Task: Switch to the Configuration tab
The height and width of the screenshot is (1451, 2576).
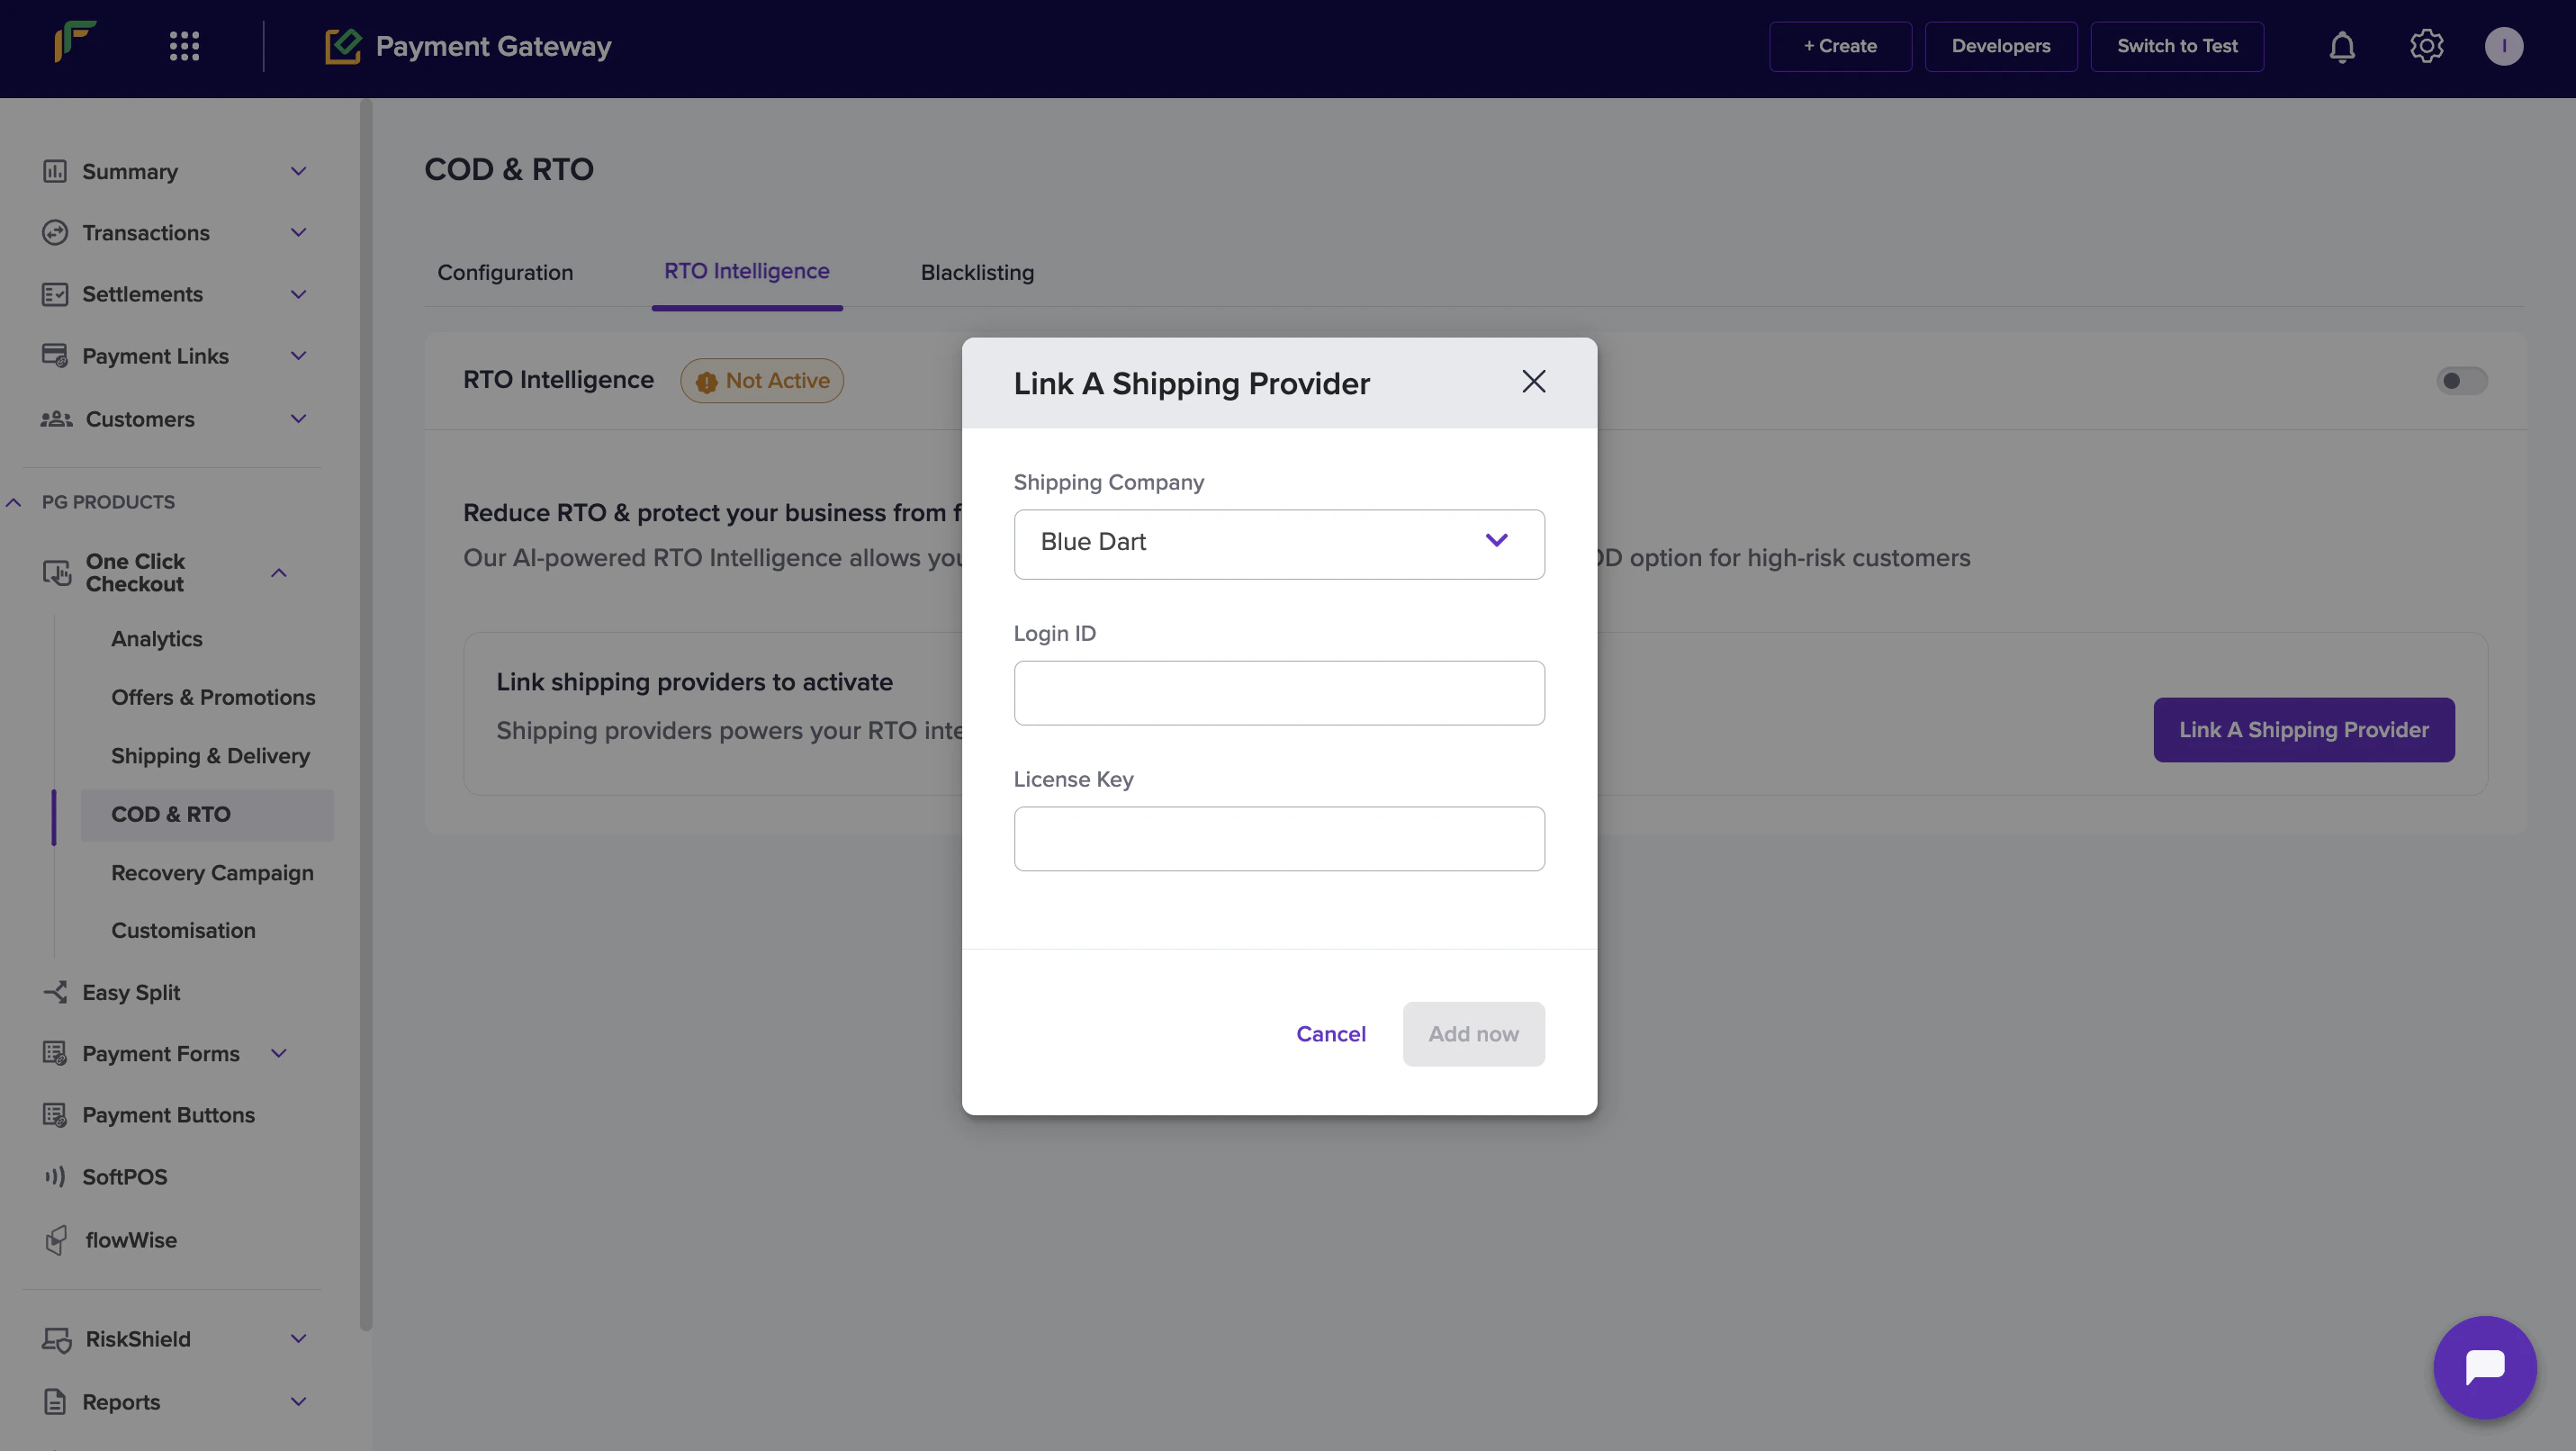Action: [505, 273]
